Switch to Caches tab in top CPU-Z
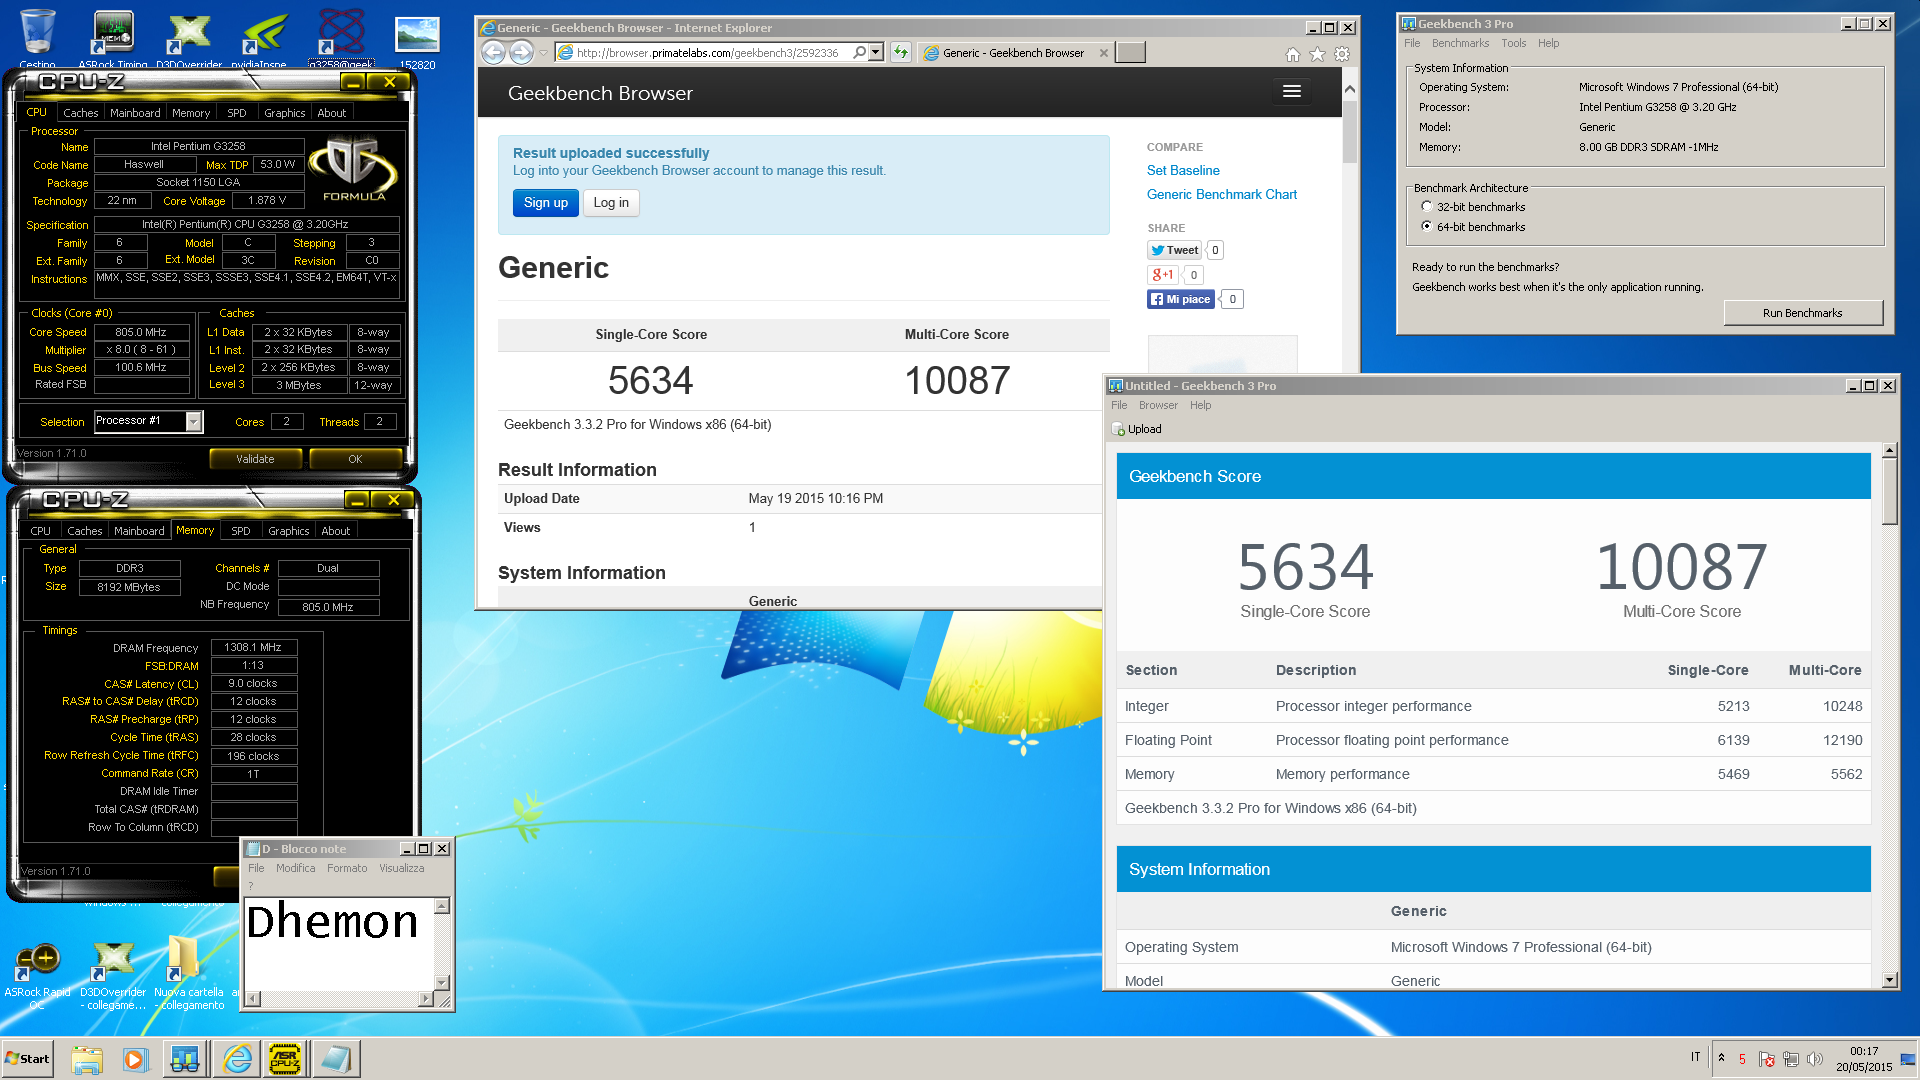The image size is (1920, 1080). (x=80, y=113)
